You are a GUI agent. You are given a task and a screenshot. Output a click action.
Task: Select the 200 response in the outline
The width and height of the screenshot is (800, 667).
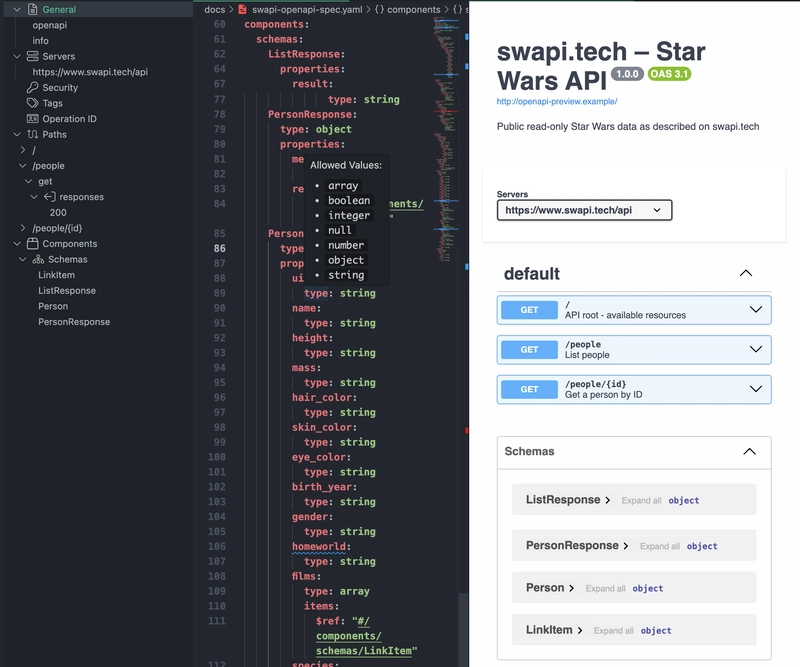[58, 212]
